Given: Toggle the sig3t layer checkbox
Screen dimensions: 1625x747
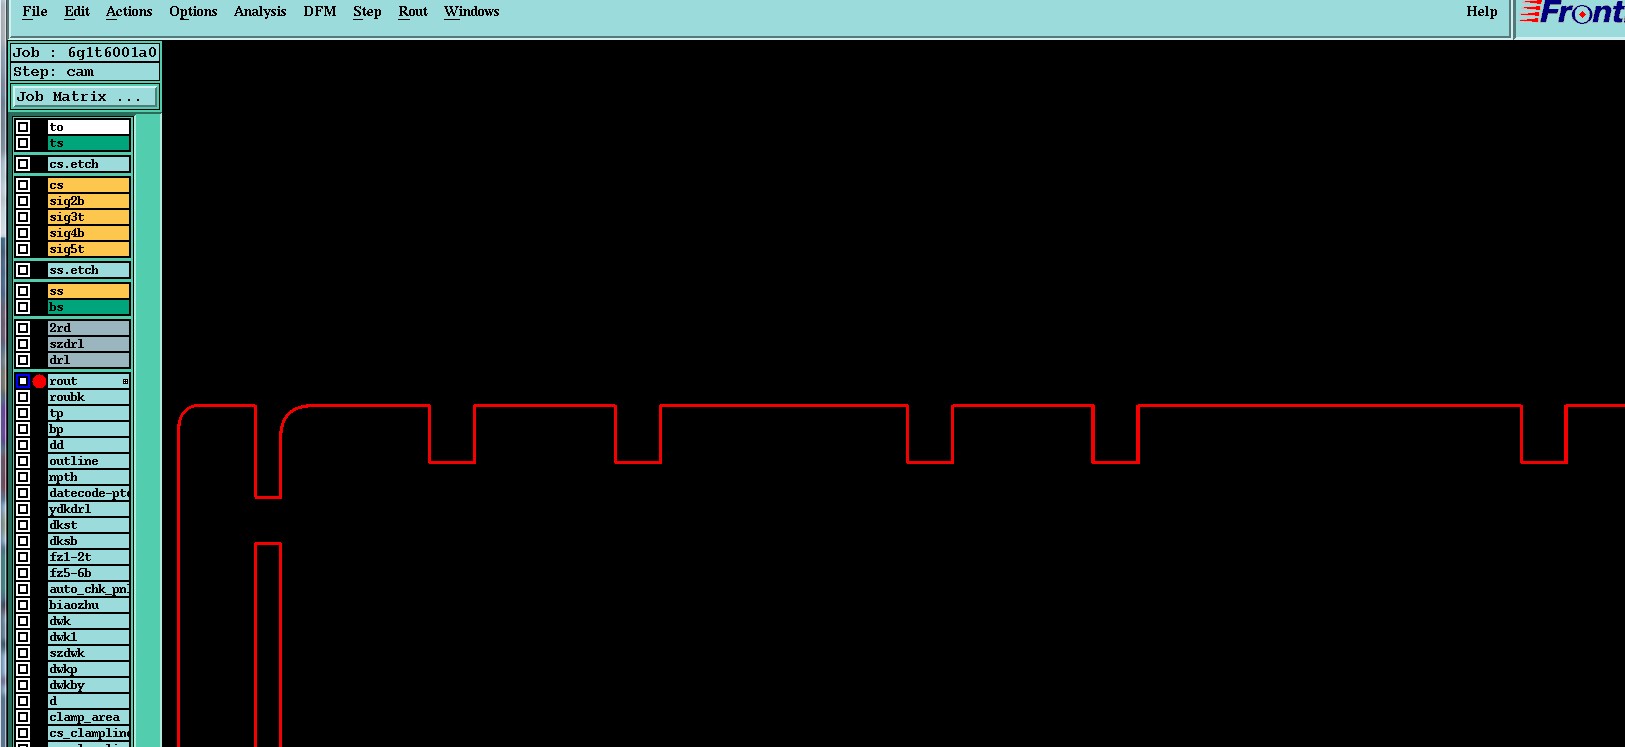Looking at the screenshot, I should 23,217.
